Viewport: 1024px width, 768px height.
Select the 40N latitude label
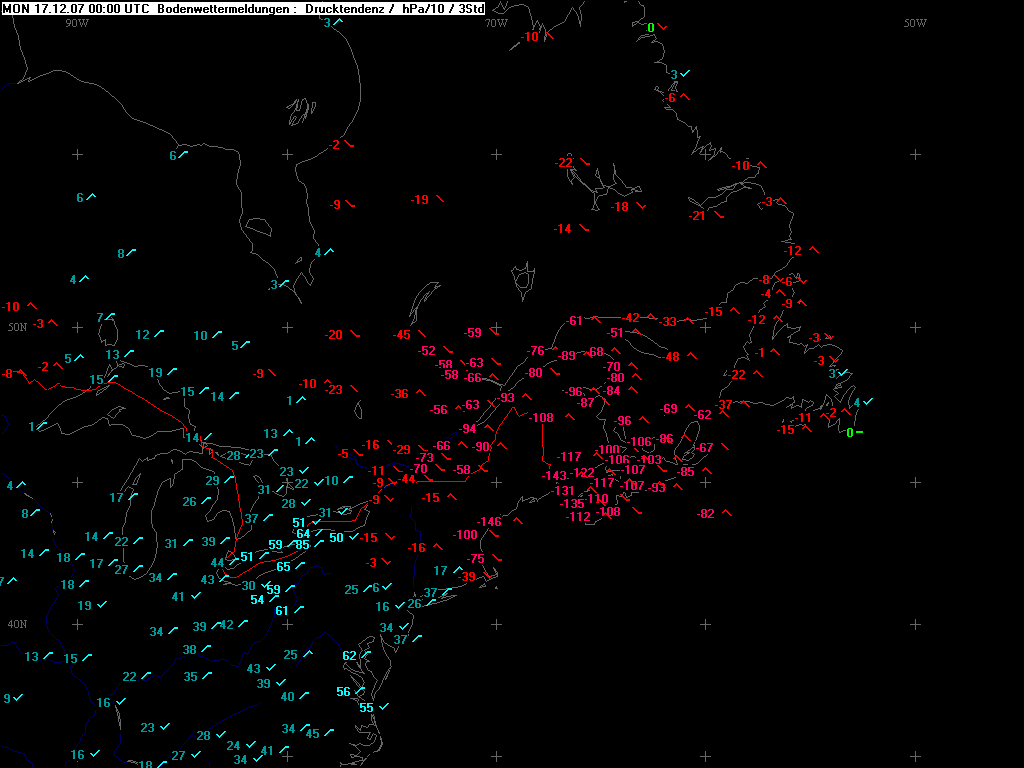pyautogui.click(x=17, y=624)
